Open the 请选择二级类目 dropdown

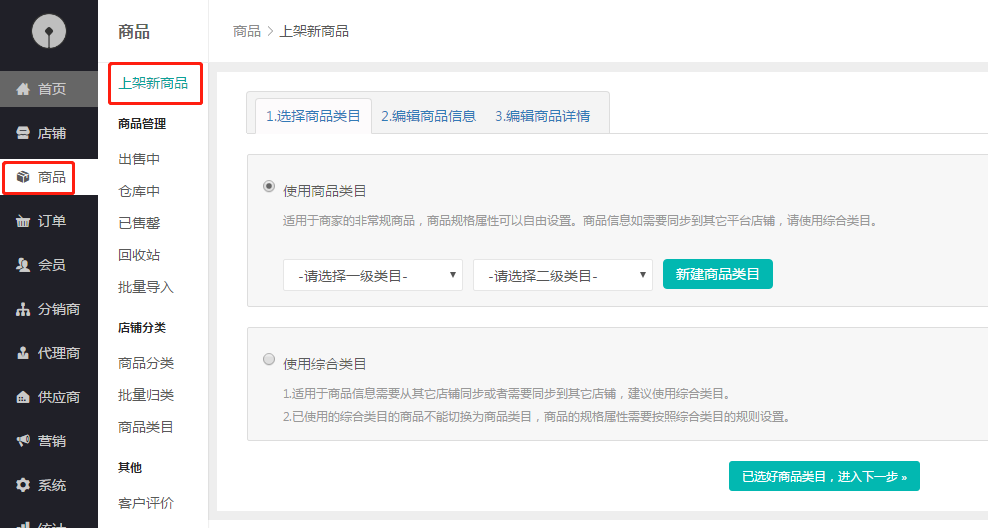coord(562,275)
